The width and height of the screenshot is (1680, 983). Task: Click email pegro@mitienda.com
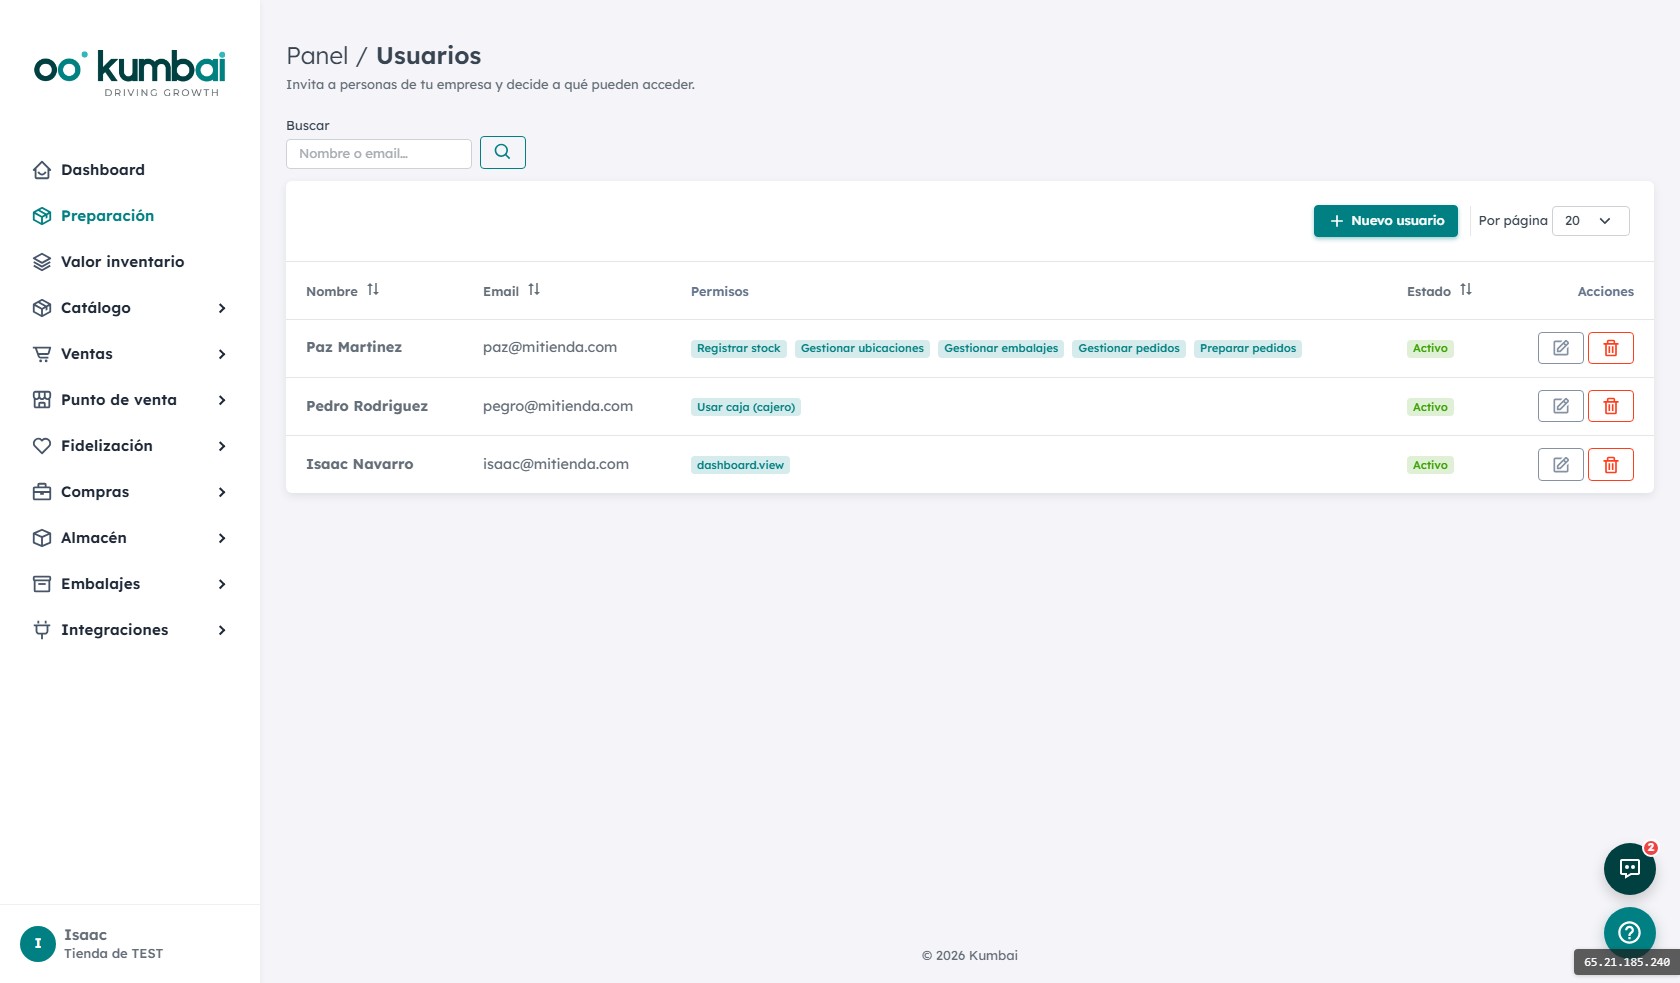[x=558, y=406]
